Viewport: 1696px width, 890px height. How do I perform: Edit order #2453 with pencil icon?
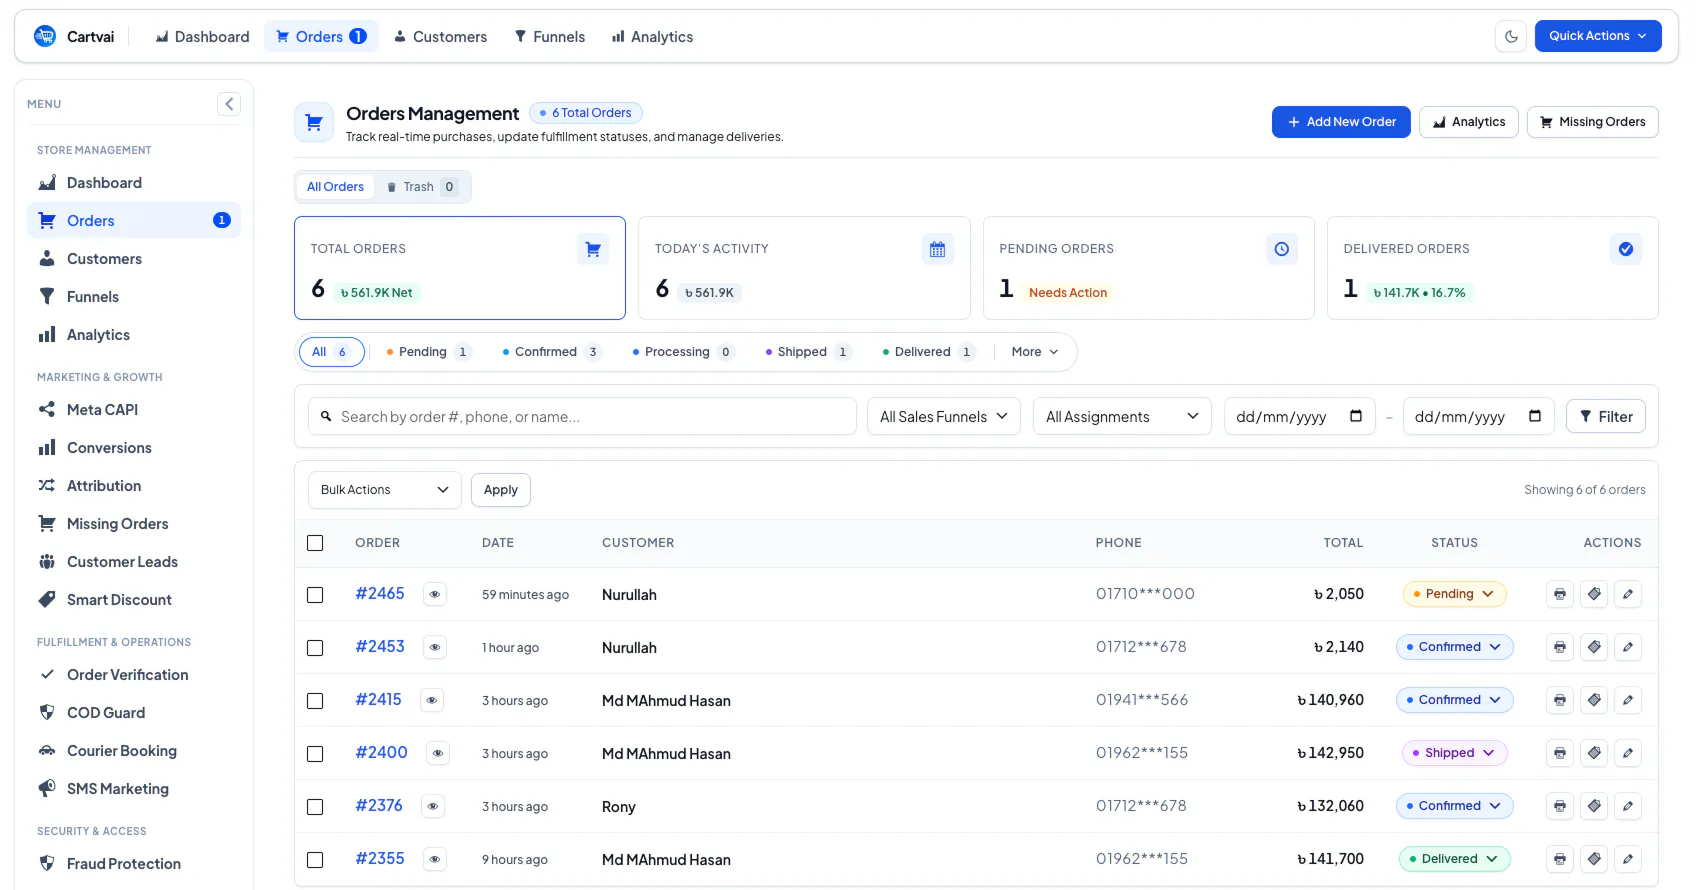(1628, 647)
